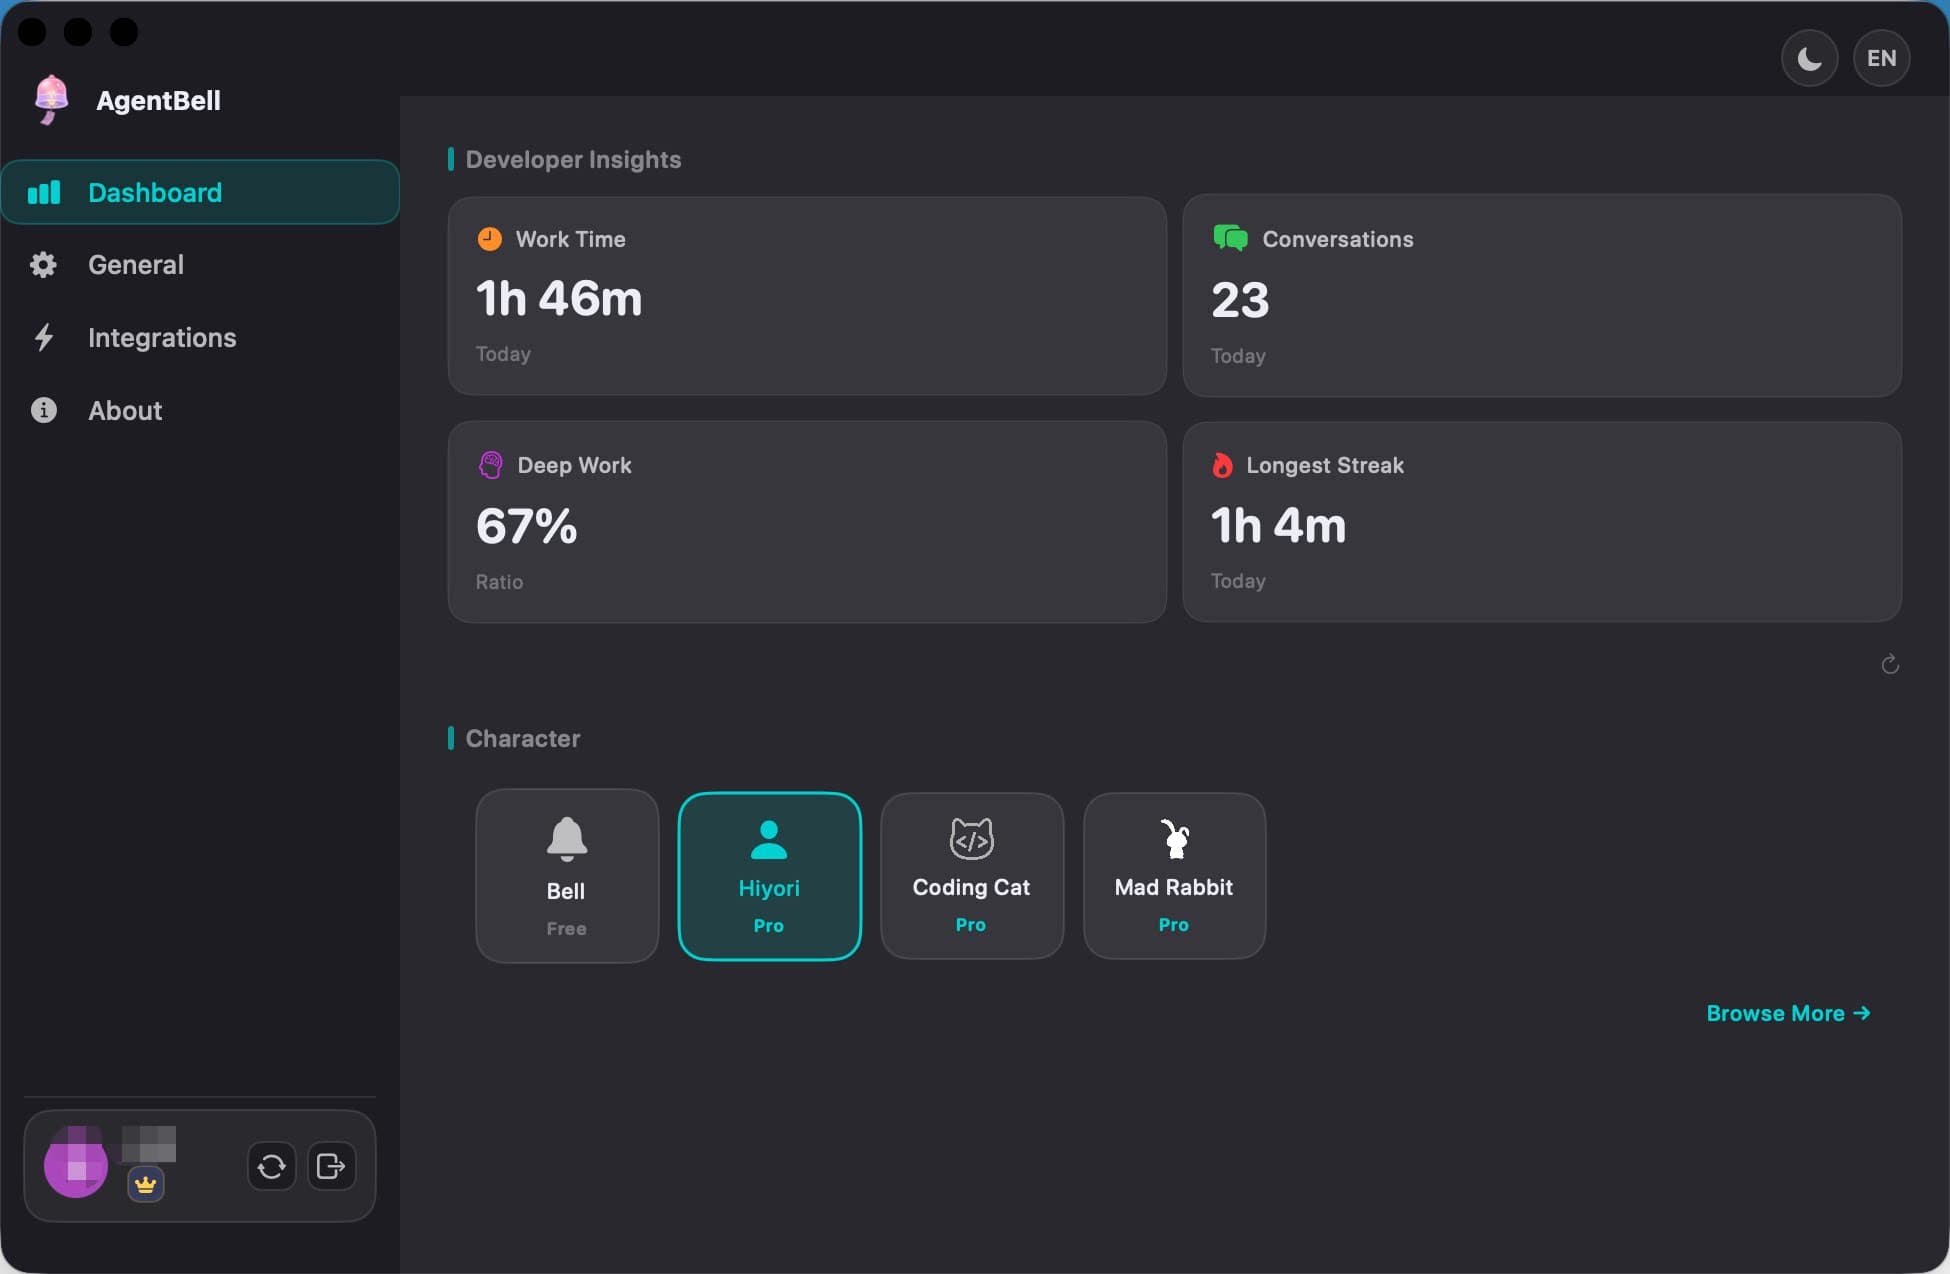Select the General settings gear icon

pyautogui.click(x=44, y=264)
